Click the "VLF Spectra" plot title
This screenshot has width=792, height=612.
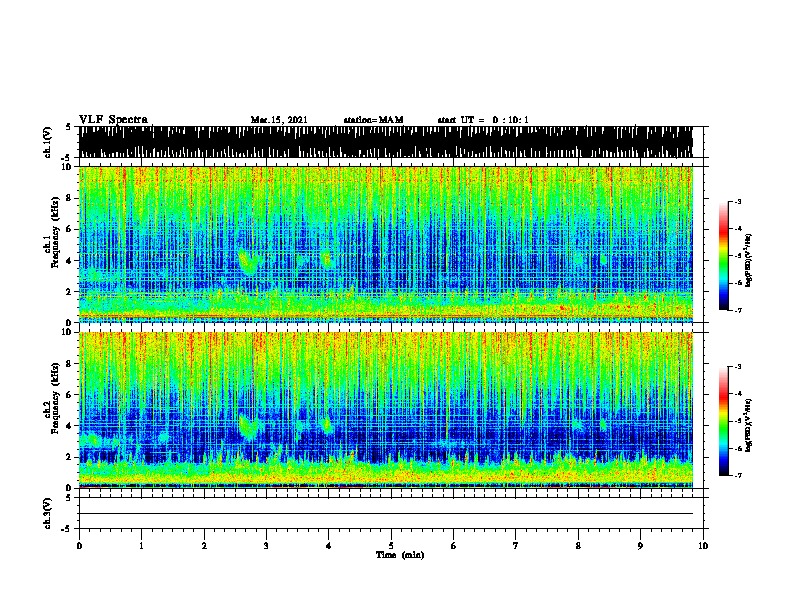113,119
